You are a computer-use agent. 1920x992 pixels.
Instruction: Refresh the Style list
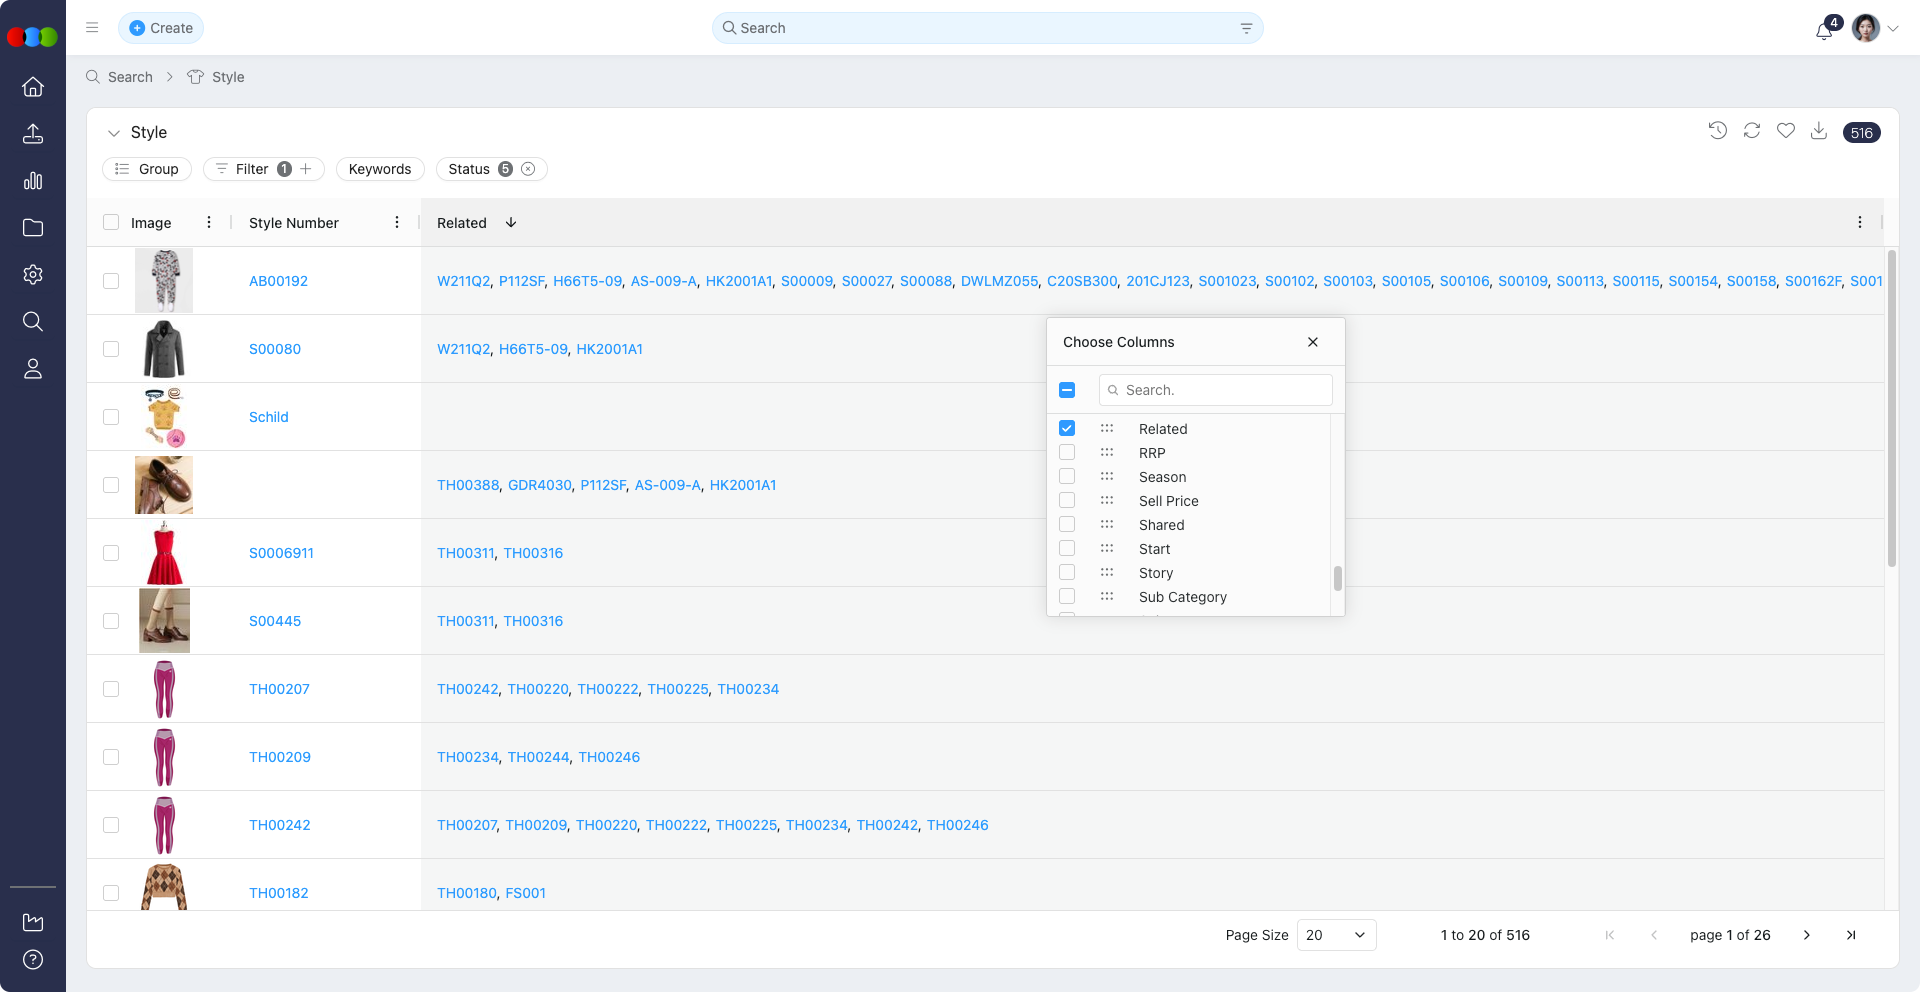pos(1752,131)
